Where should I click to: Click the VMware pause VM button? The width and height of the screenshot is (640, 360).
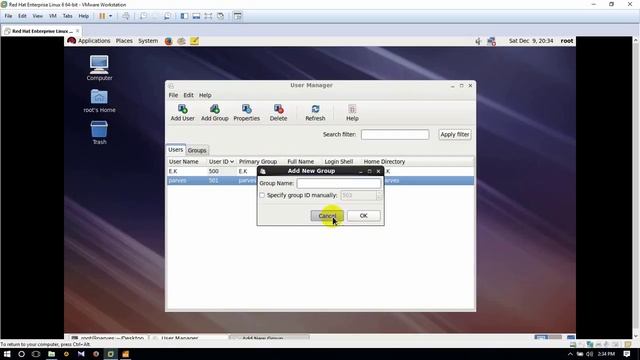click(102, 16)
